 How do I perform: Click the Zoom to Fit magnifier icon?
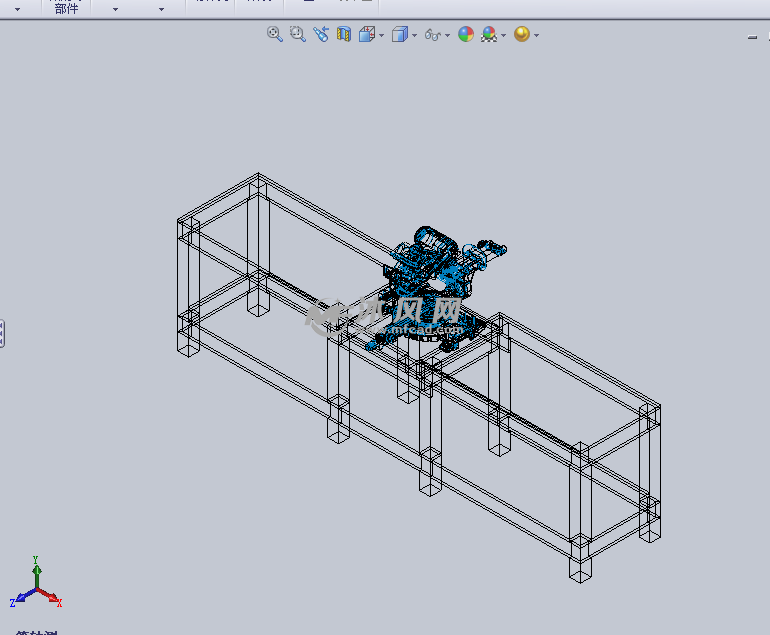click(x=274, y=34)
